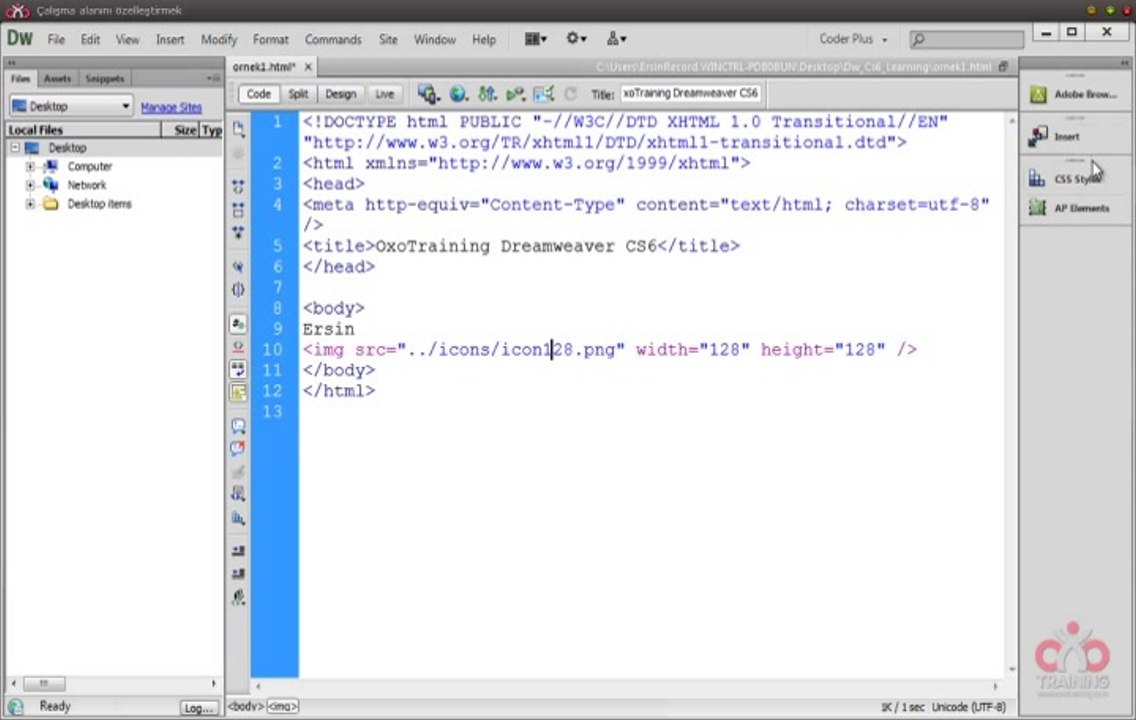The width and height of the screenshot is (1136, 720).
Task: Switch to the Snippets tab
Action: [x=104, y=78]
